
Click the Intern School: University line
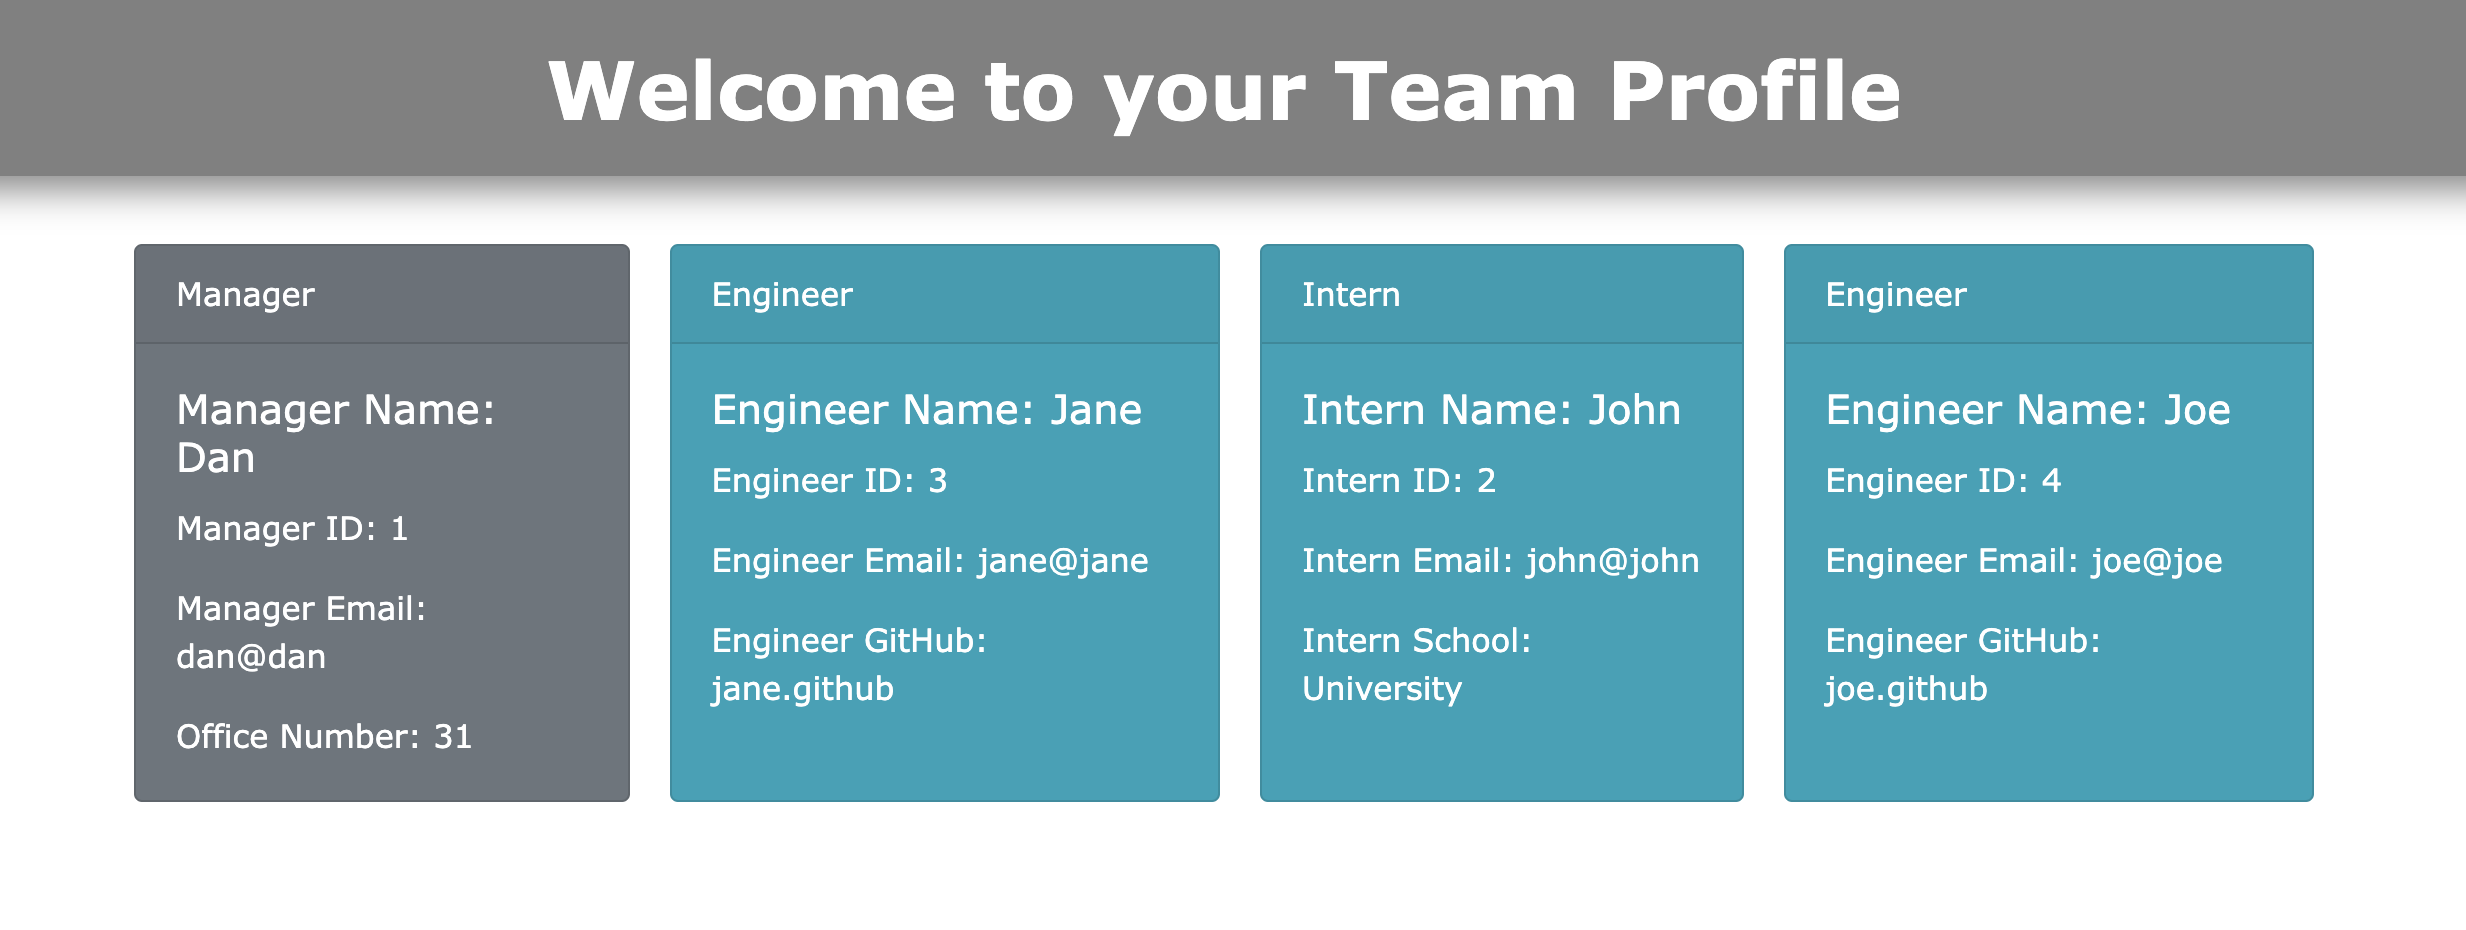[1416, 665]
